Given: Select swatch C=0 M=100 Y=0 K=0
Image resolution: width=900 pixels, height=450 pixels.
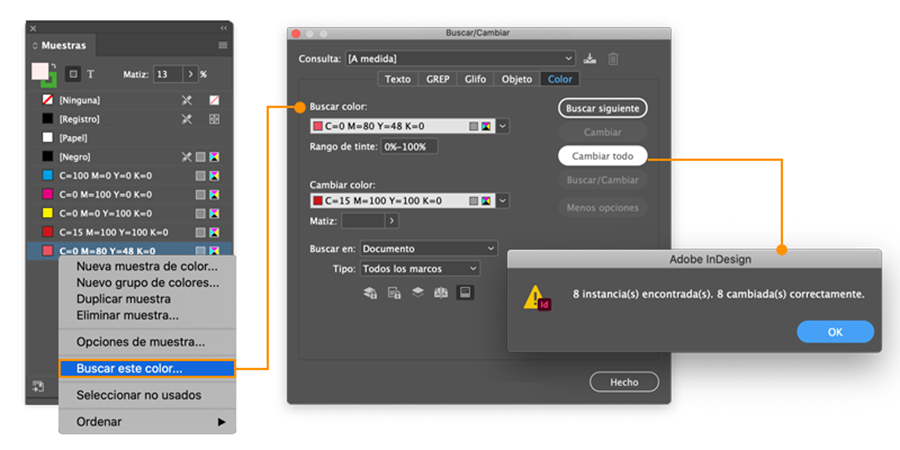Looking at the screenshot, I should 129,195.
